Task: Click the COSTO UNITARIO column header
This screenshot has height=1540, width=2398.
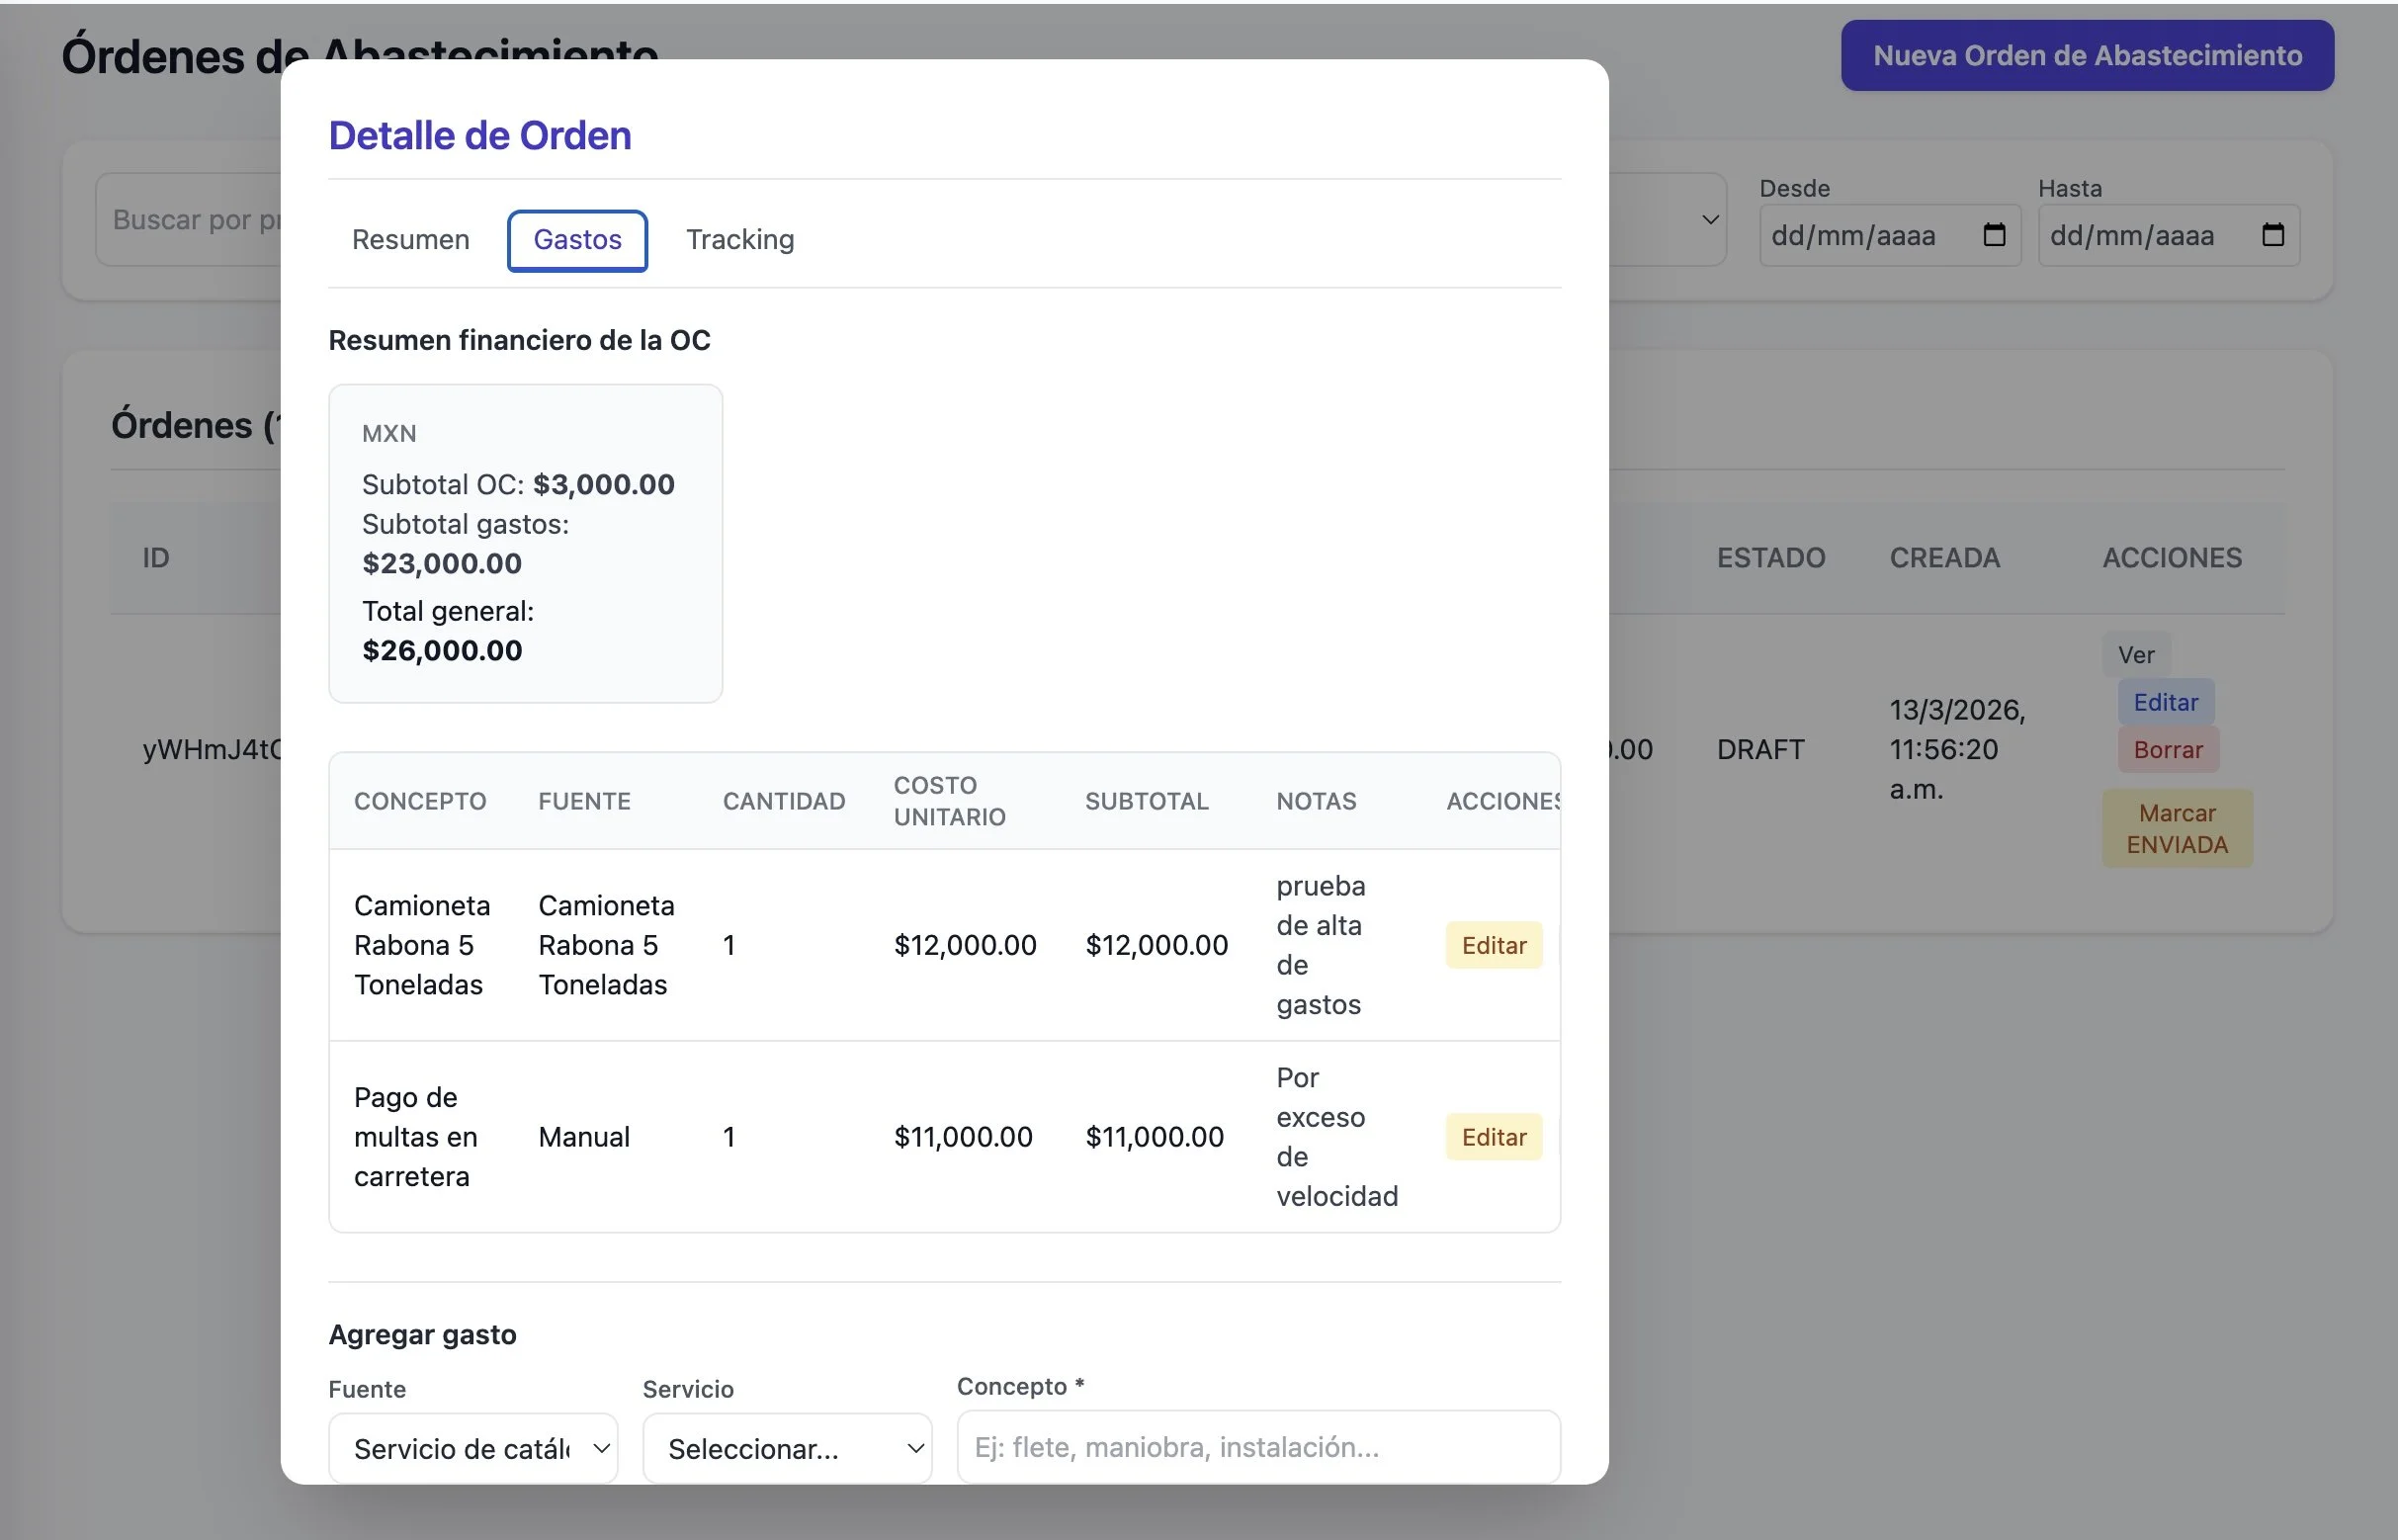Action: (948, 801)
